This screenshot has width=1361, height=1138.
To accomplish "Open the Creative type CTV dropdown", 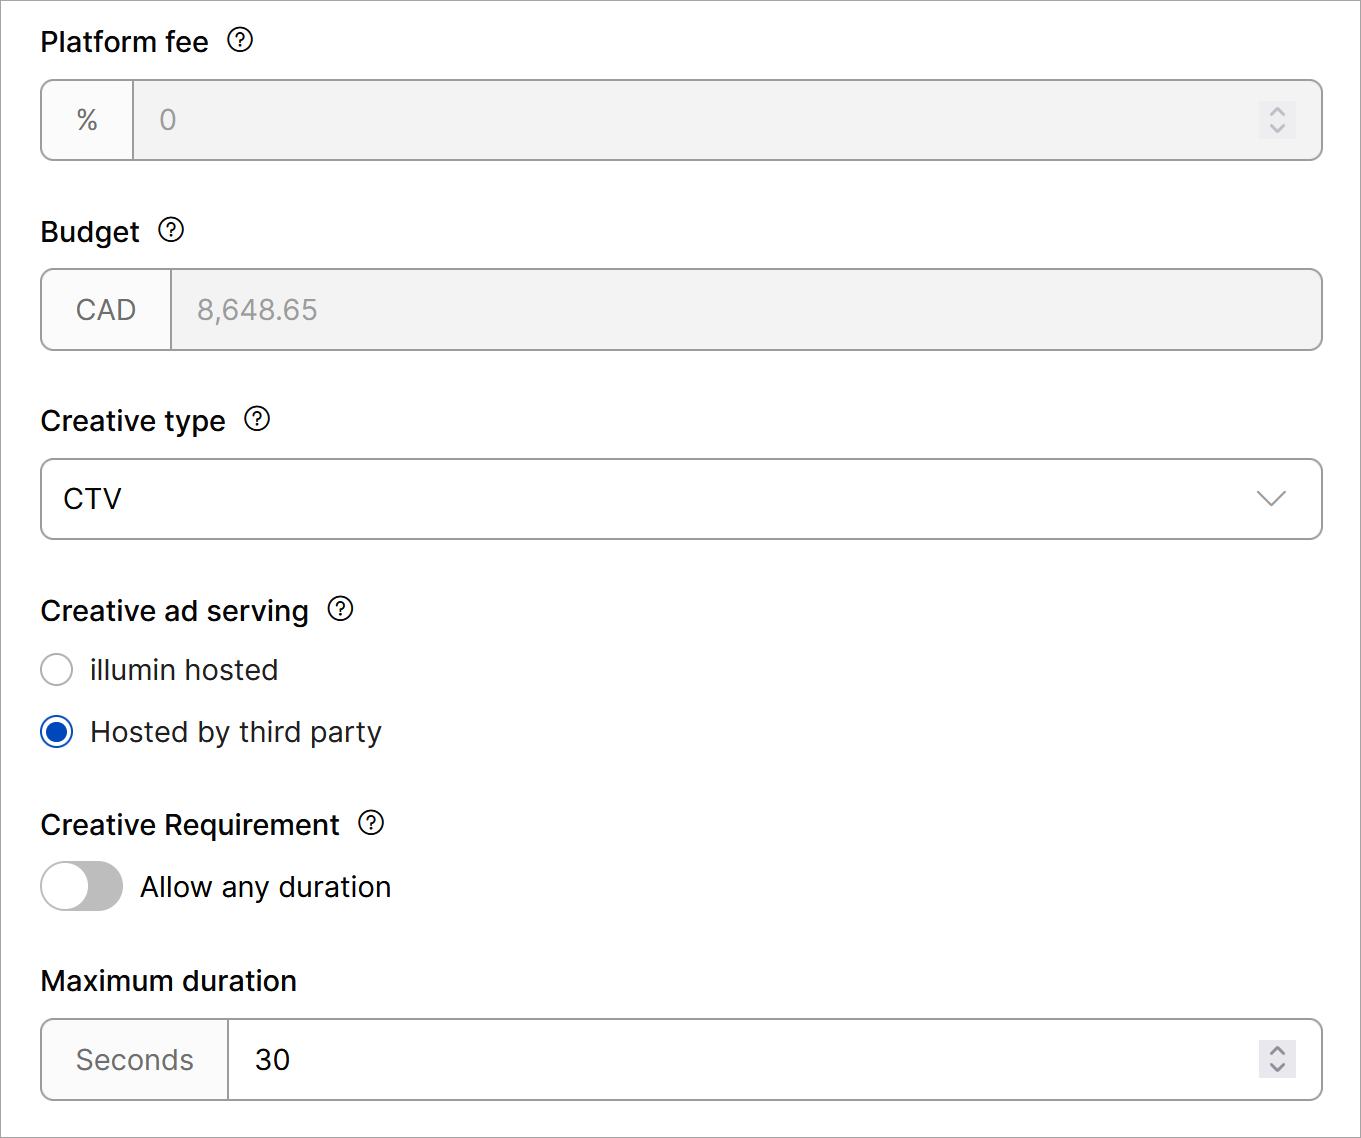I will pyautogui.click(x=680, y=499).
